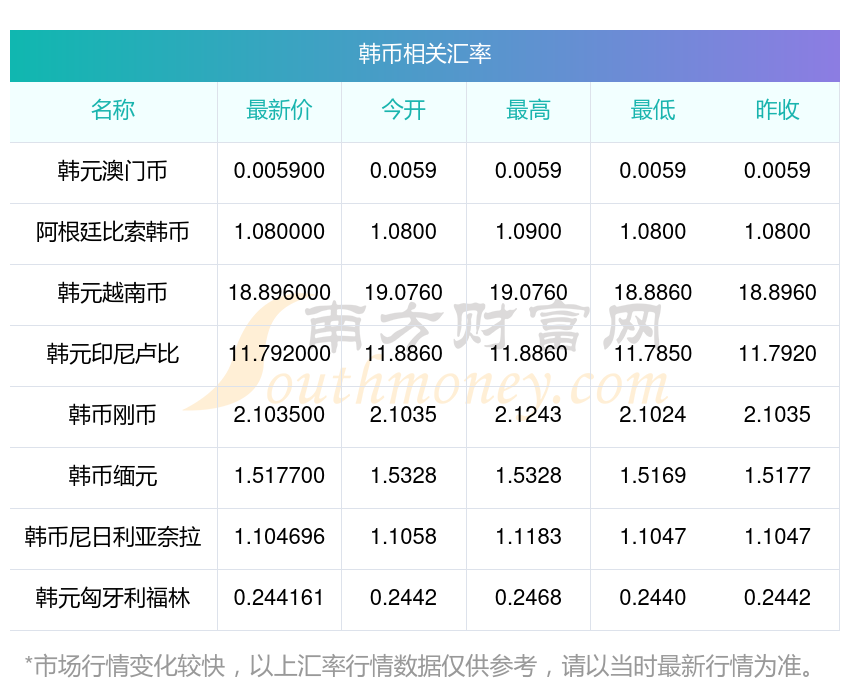Click the 2.1024 low value

pos(653,415)
